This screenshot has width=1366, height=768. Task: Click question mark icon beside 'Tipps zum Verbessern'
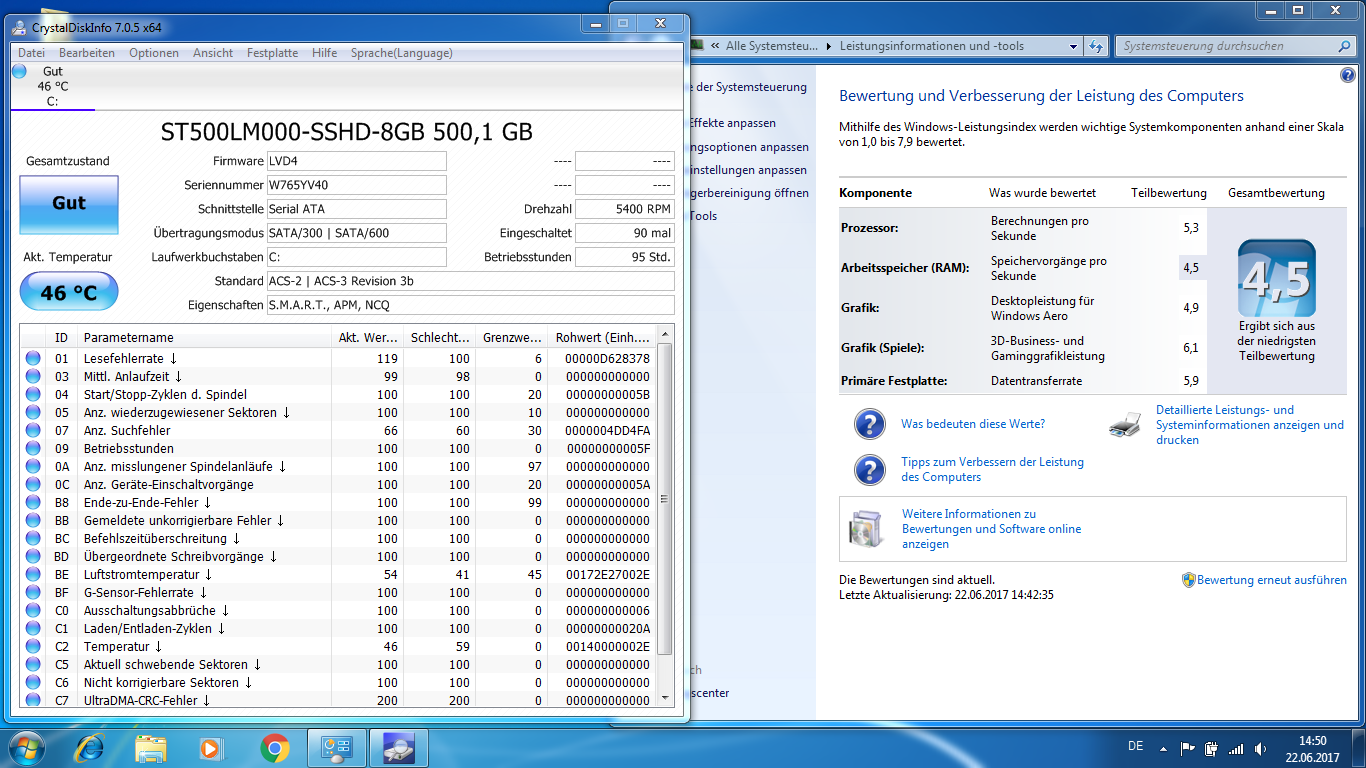tap(870, 469)
